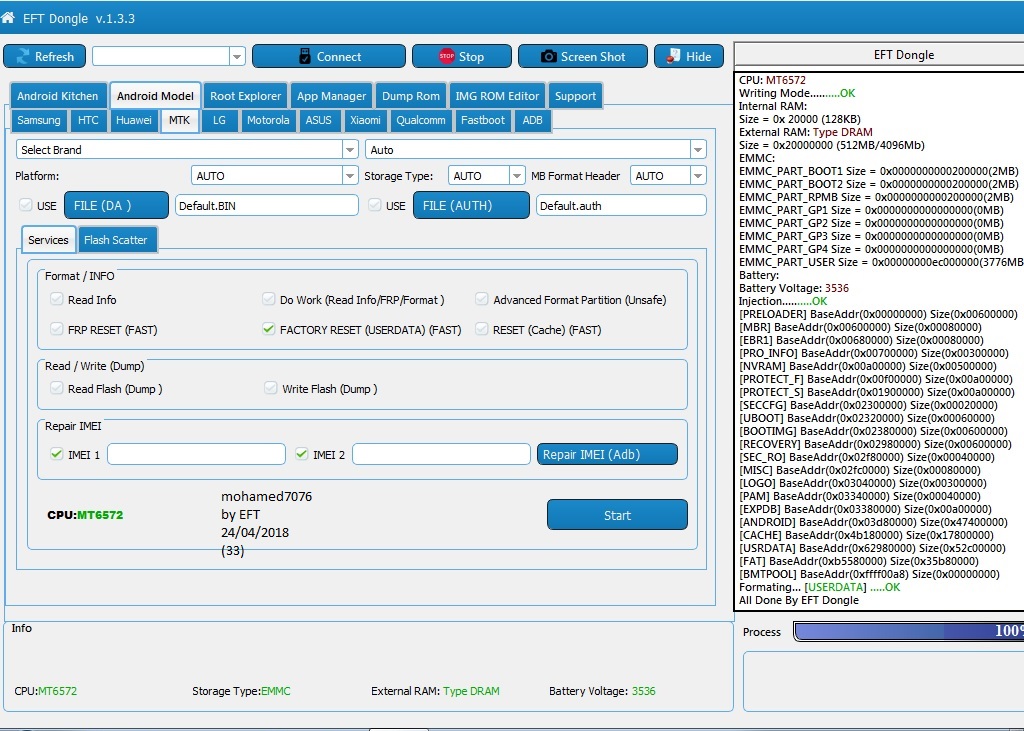Image resolution: width=1024 pixels, height=731 pixels.
Task: Toggle USE checkbox beside FILE (DA)
Action: [x=25, y=205]
